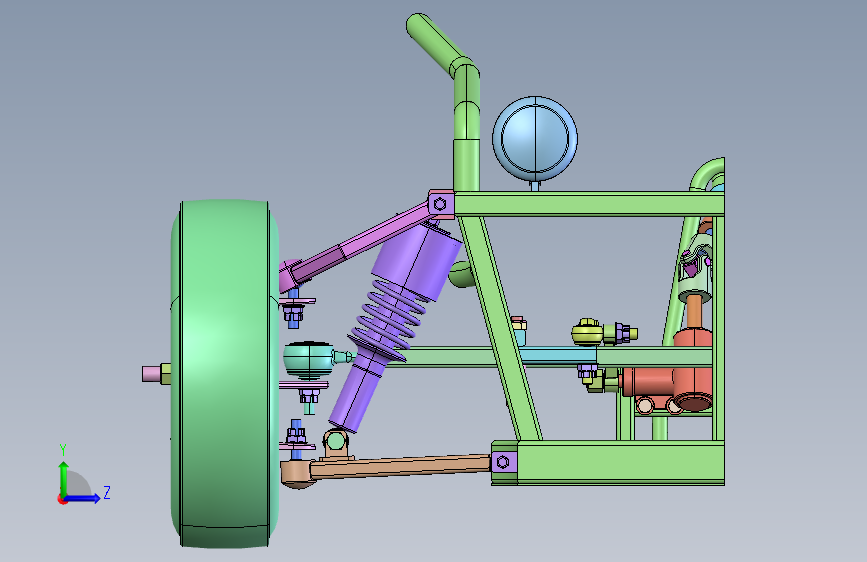This screenshot has height=562, width=867.
Task: Select the angled green roll bar tube
Action: 436,43
